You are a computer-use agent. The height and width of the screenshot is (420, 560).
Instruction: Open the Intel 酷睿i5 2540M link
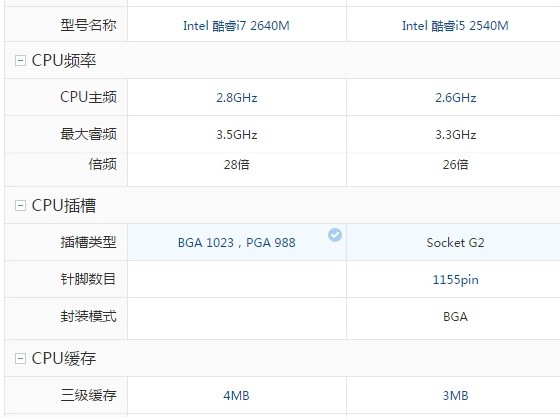[455, 26]
